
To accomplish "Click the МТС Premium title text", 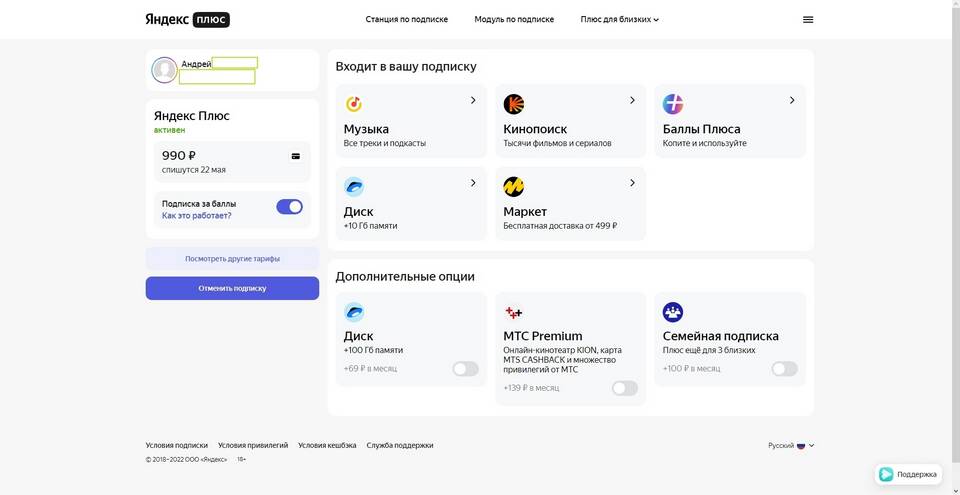I will point(543,336).
